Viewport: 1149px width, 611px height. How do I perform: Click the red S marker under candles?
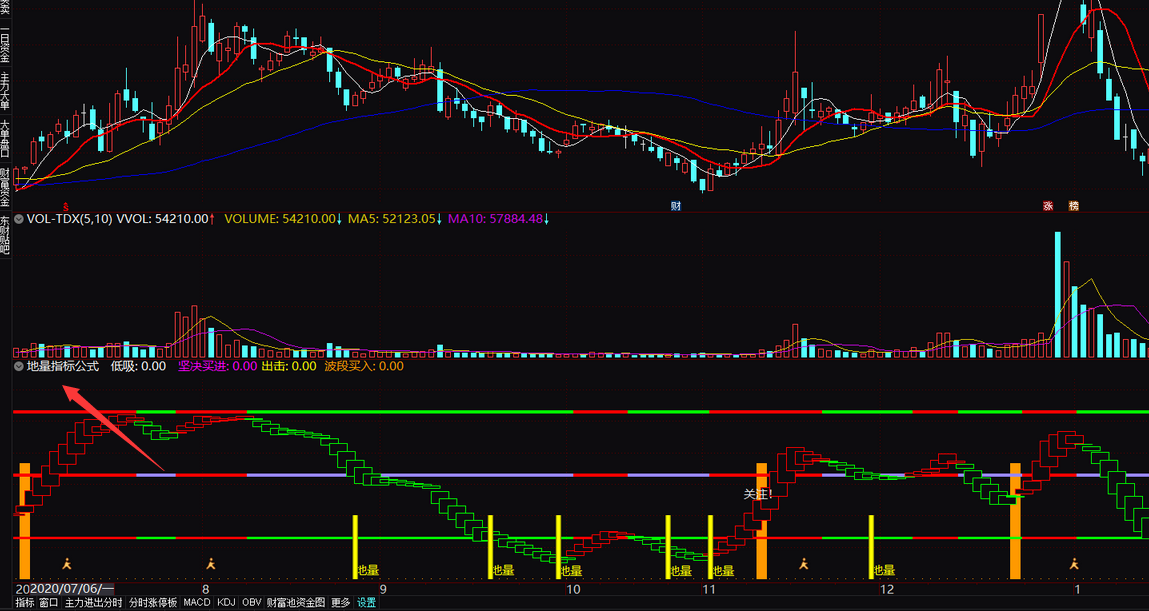point(66,207)
